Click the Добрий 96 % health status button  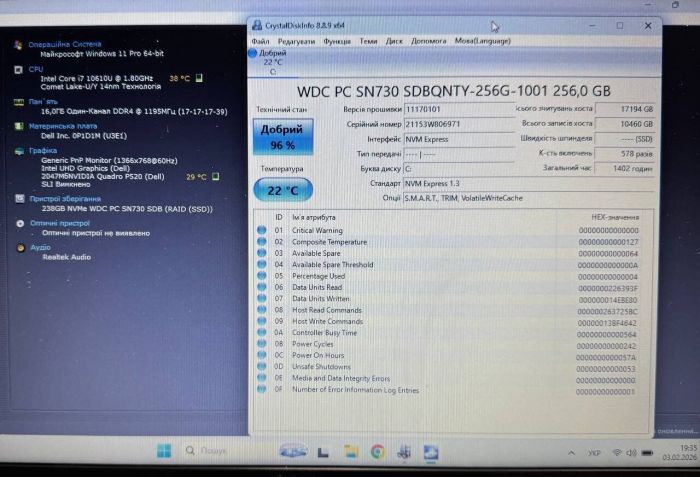[x=283, y=138]
